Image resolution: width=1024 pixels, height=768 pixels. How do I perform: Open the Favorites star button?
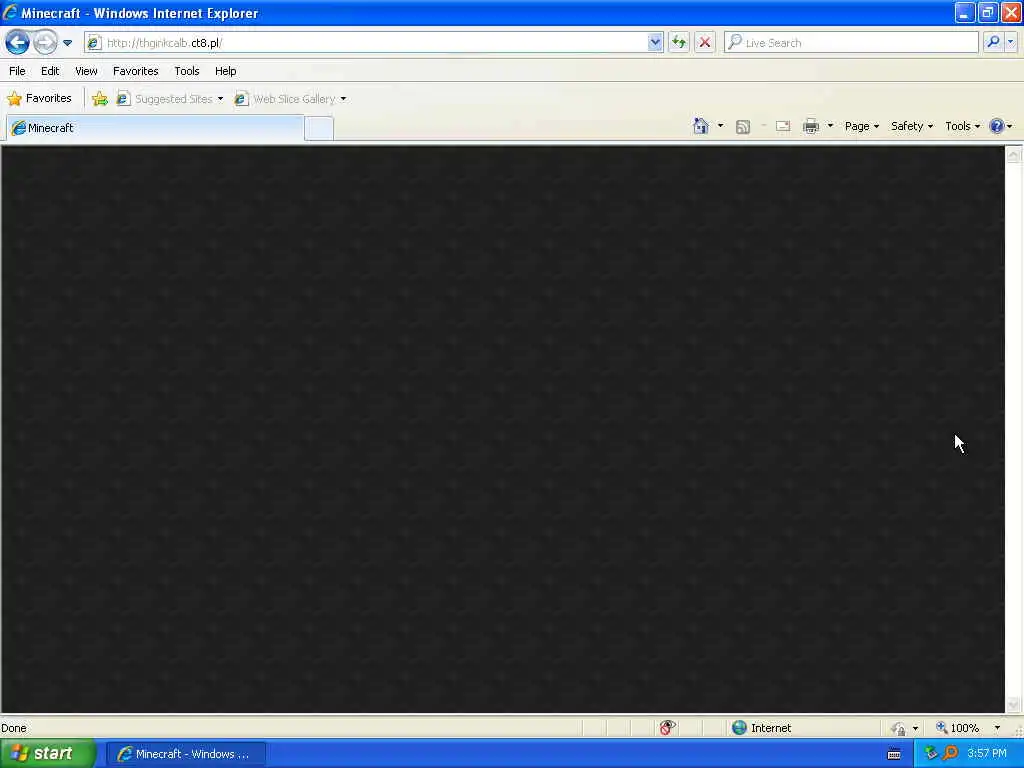pos(39,99)
